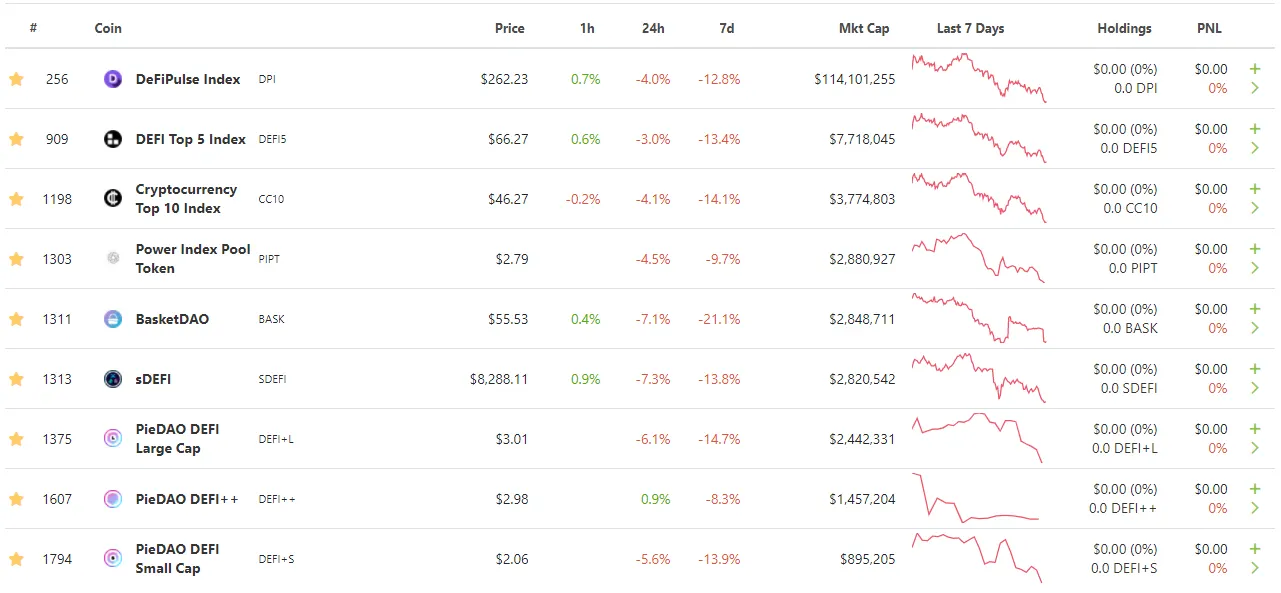Expand the PieDAO DEFI Small Cap row
Screen dimensions: 1281x593
1256,568
